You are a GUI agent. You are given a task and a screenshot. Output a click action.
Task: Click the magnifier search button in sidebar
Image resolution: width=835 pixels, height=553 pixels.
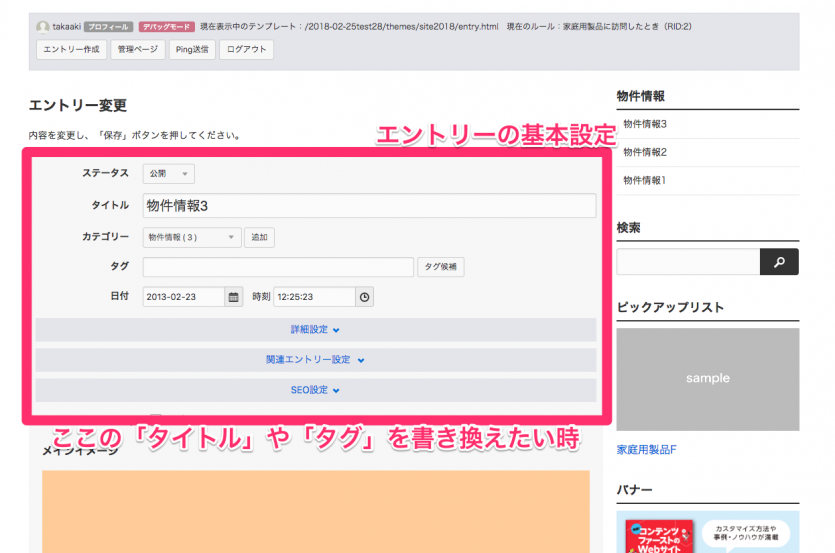coord(779,262)
